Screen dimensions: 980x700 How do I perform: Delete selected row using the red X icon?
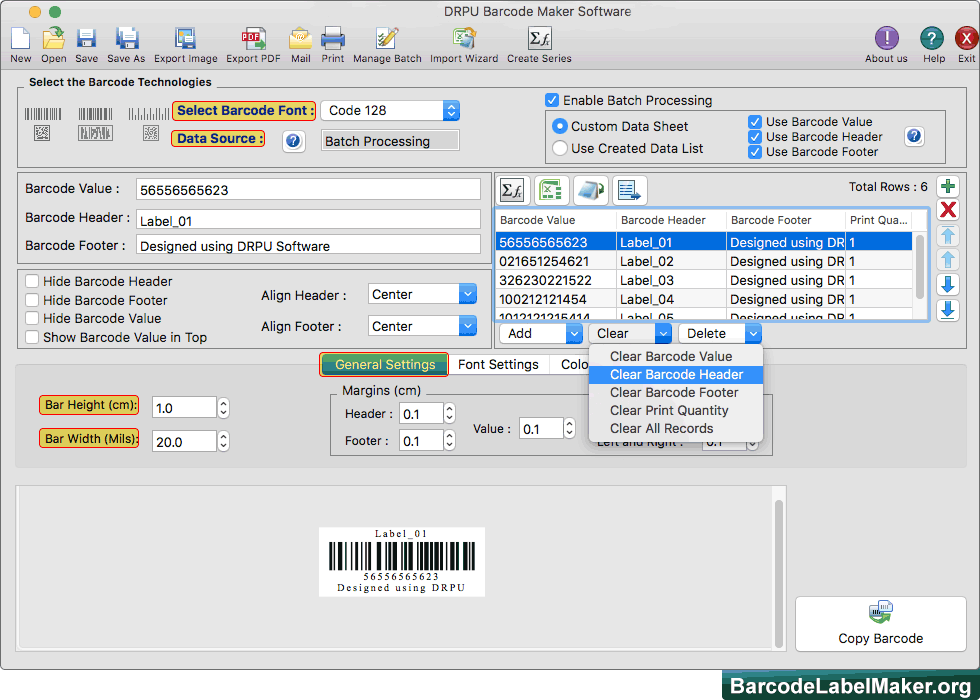(x=948, y=210)
